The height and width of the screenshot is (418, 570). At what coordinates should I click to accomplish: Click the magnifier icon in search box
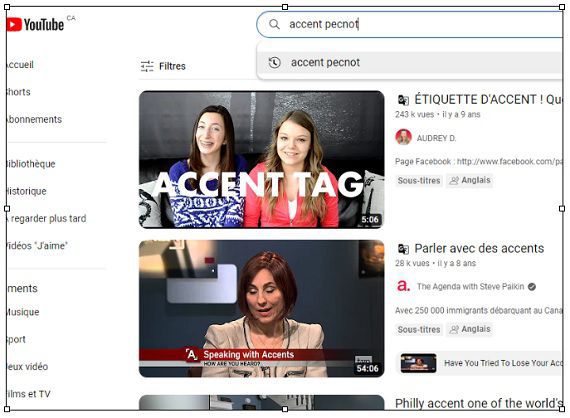(274, 24)
